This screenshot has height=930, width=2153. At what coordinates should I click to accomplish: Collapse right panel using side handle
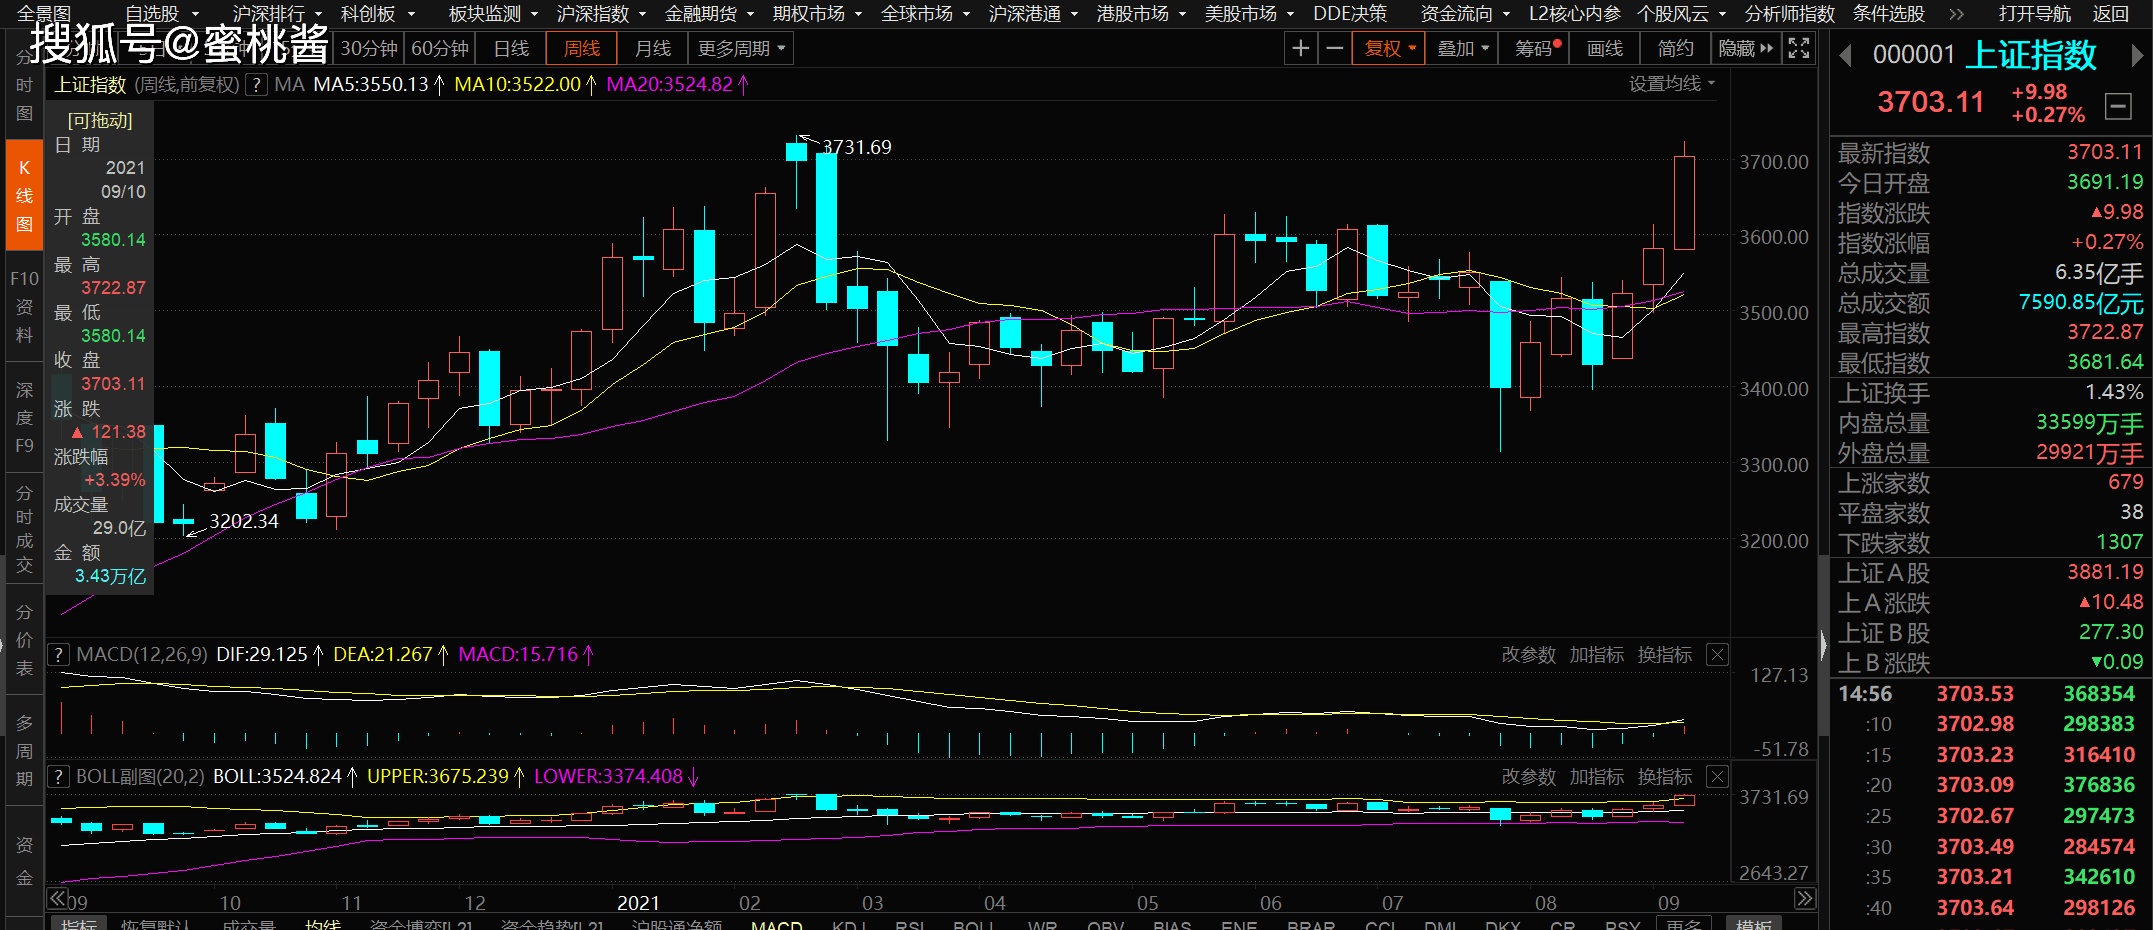tap(1823, 648)
